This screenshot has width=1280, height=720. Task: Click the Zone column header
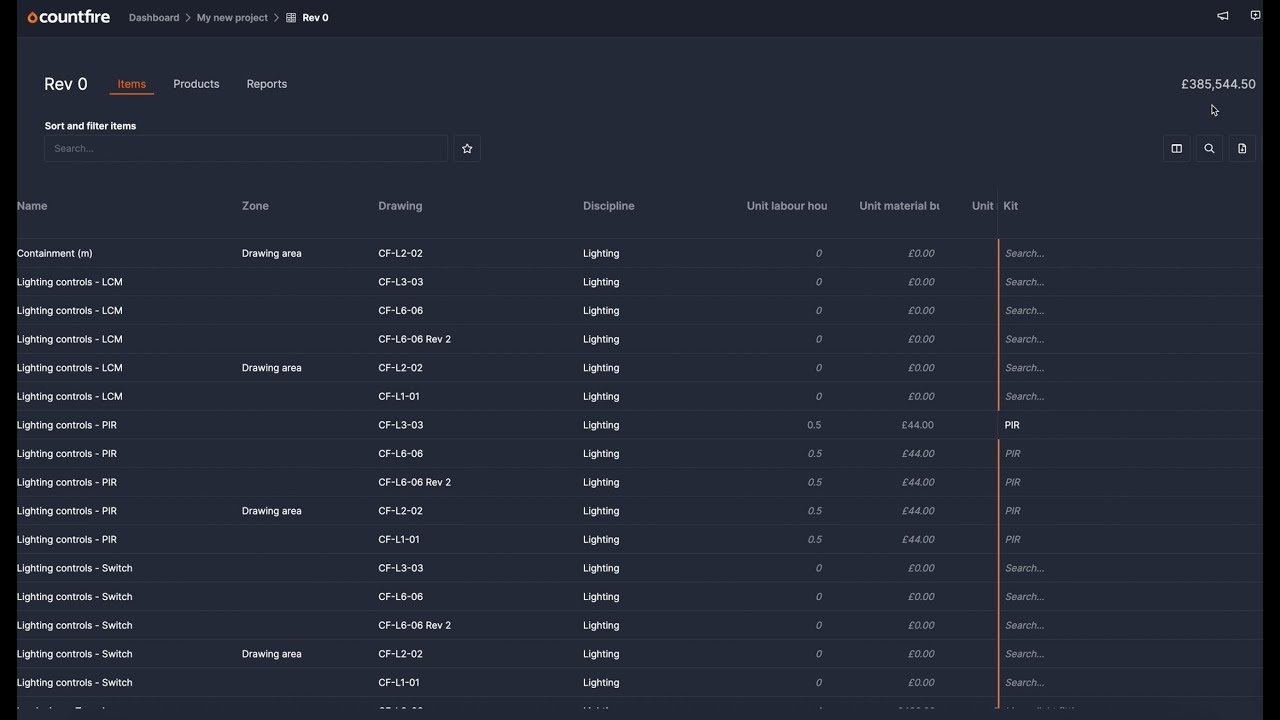coord(255,206)
